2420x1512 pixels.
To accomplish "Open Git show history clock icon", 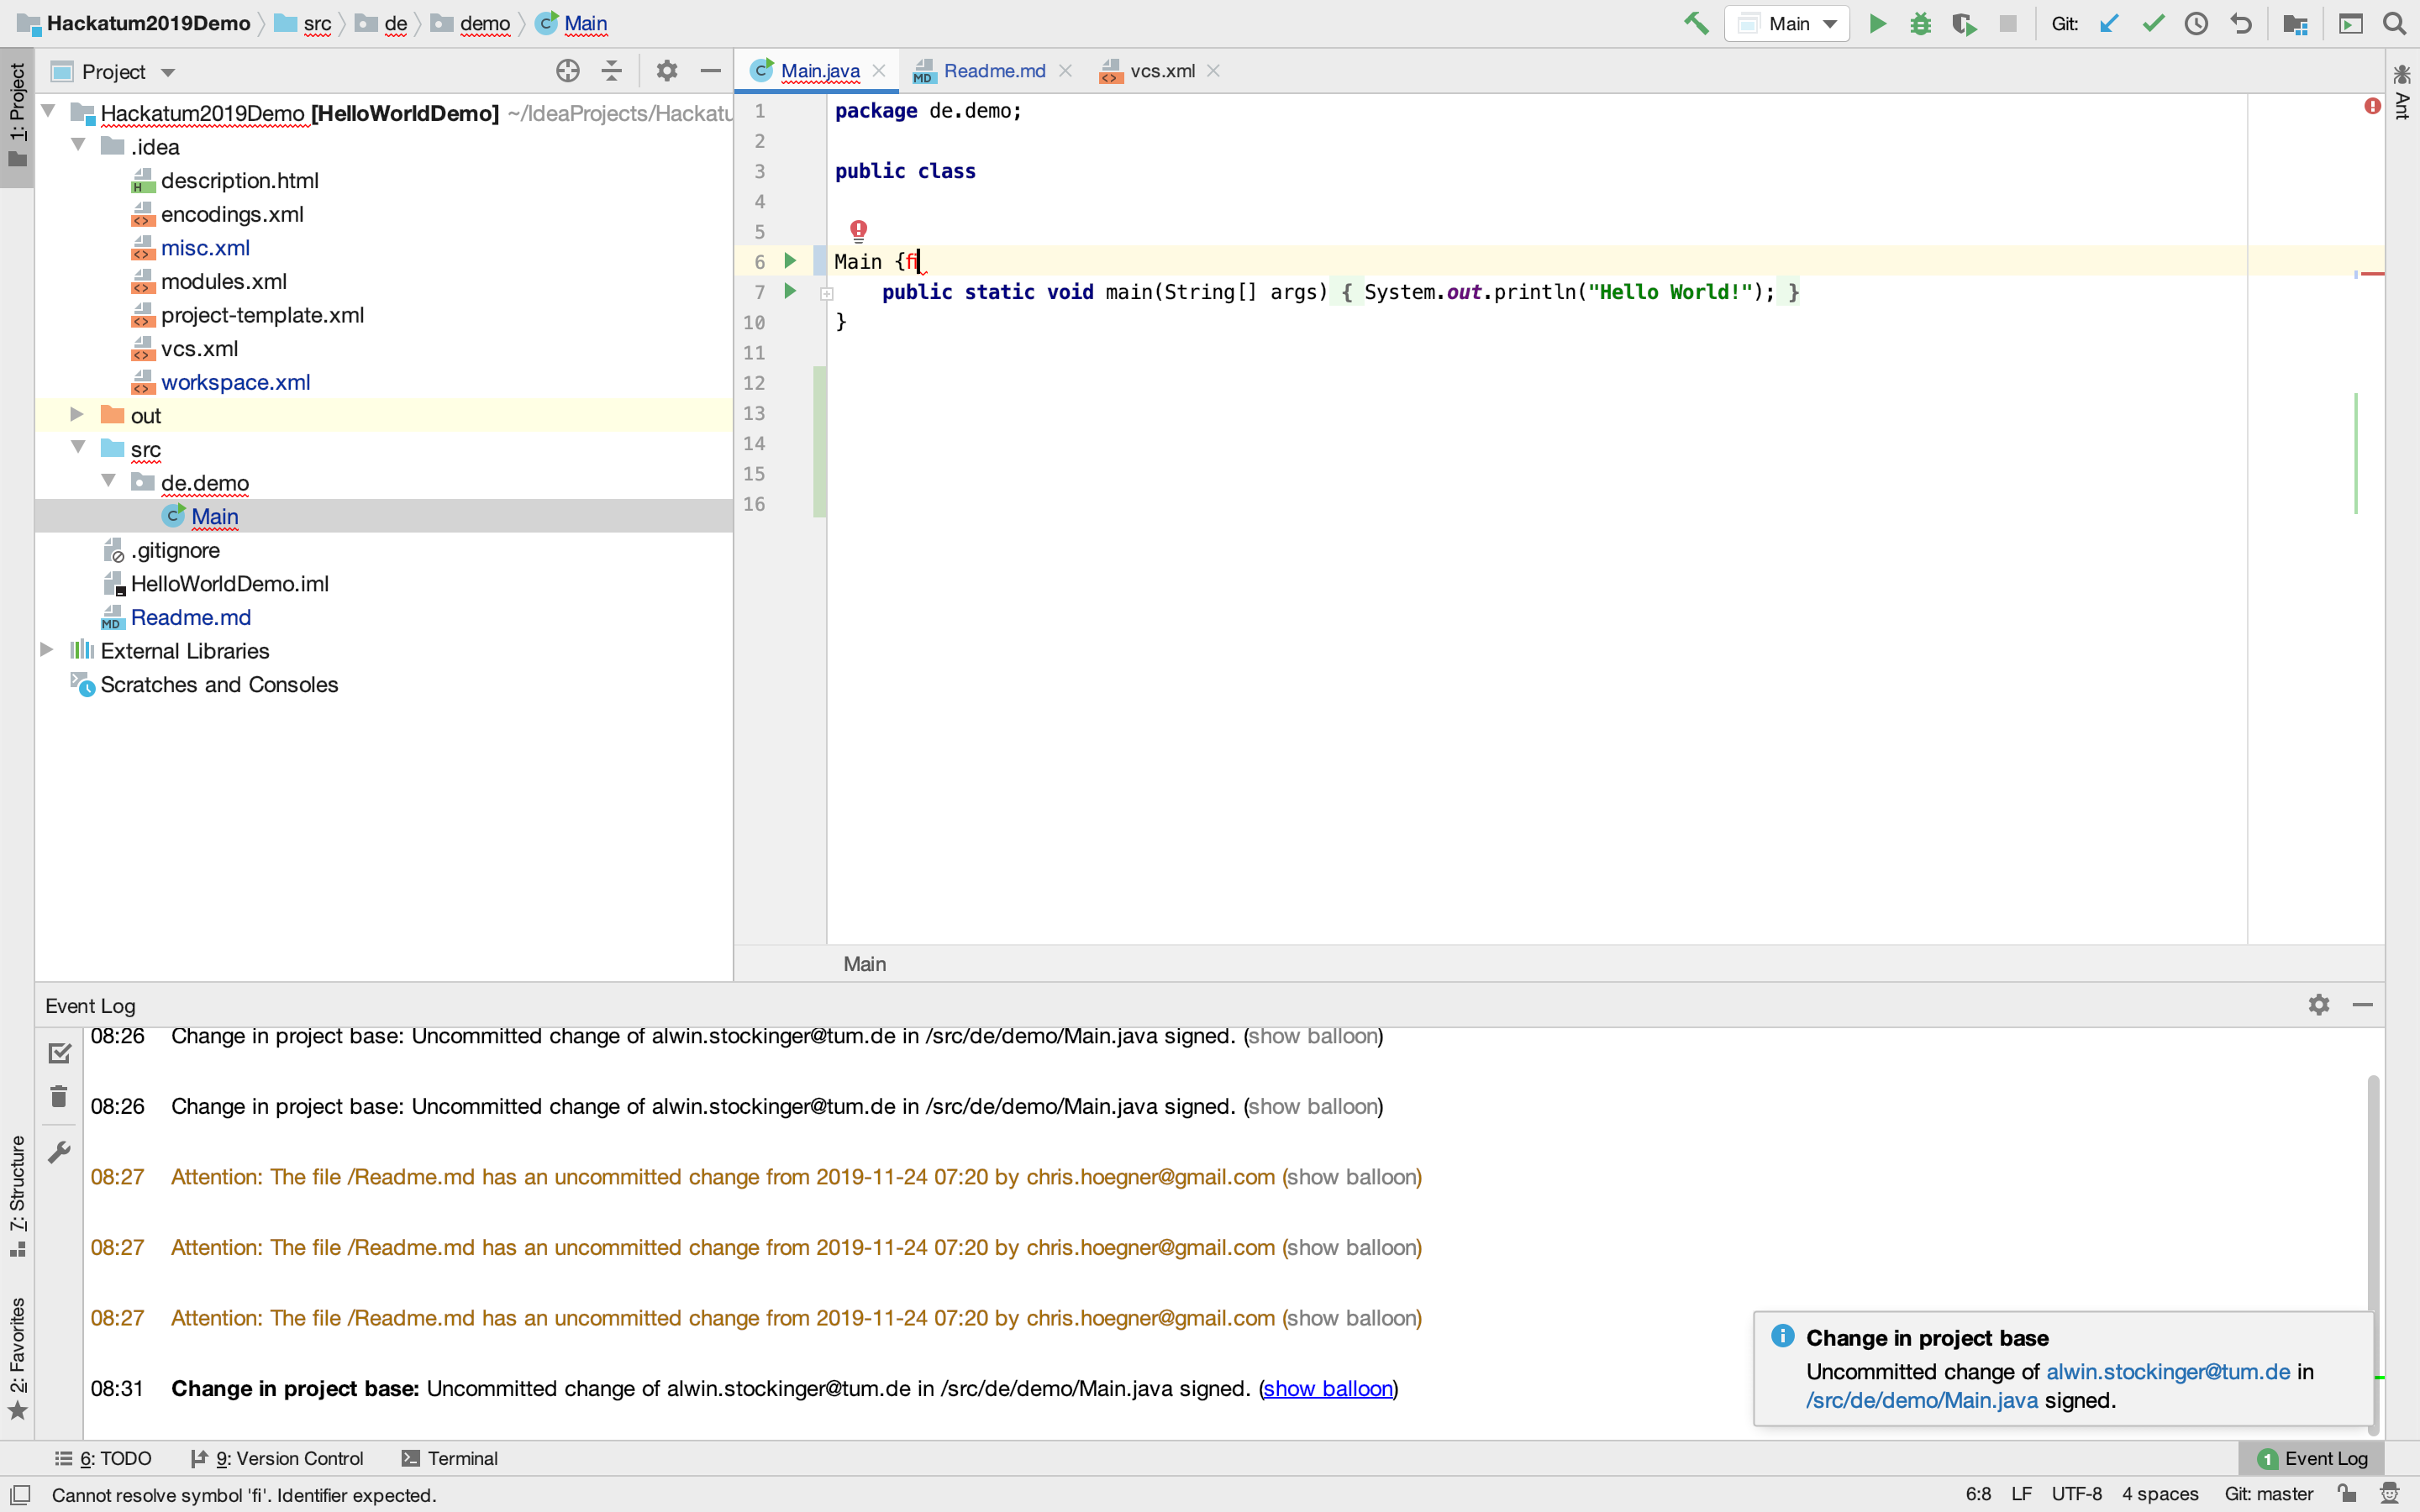I will [2196, 23].
